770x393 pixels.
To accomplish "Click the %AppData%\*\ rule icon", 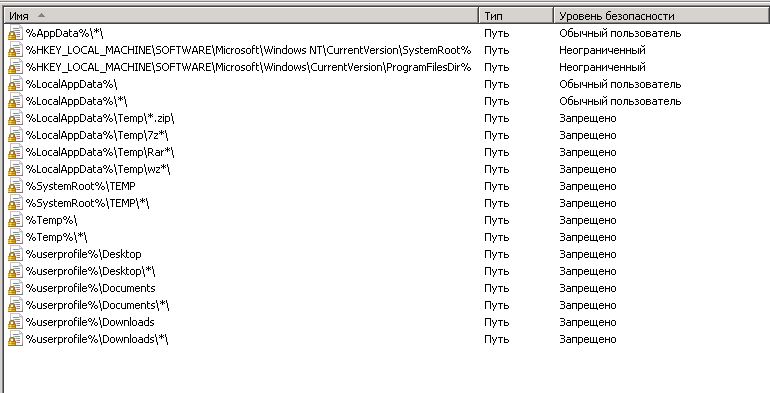I will pos(15,33).
